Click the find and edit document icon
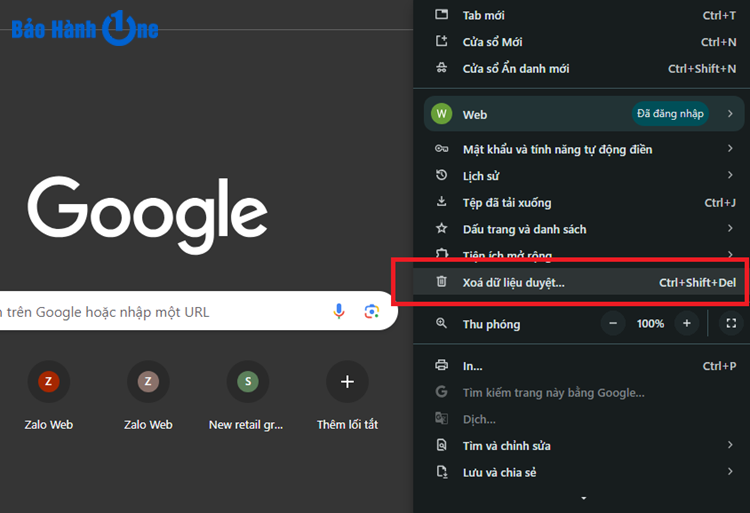Viewport: 750px width, 513px height. click(441, 445)
